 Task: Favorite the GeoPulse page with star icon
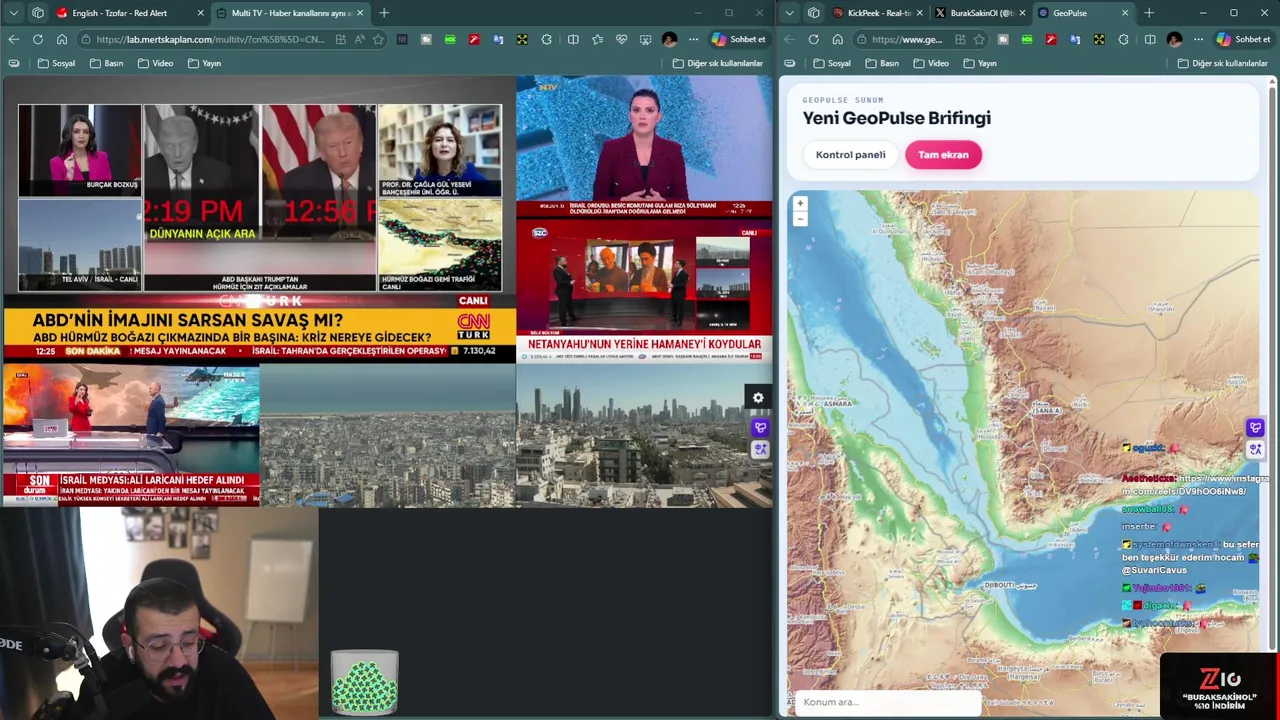click(x=979, y=39)
